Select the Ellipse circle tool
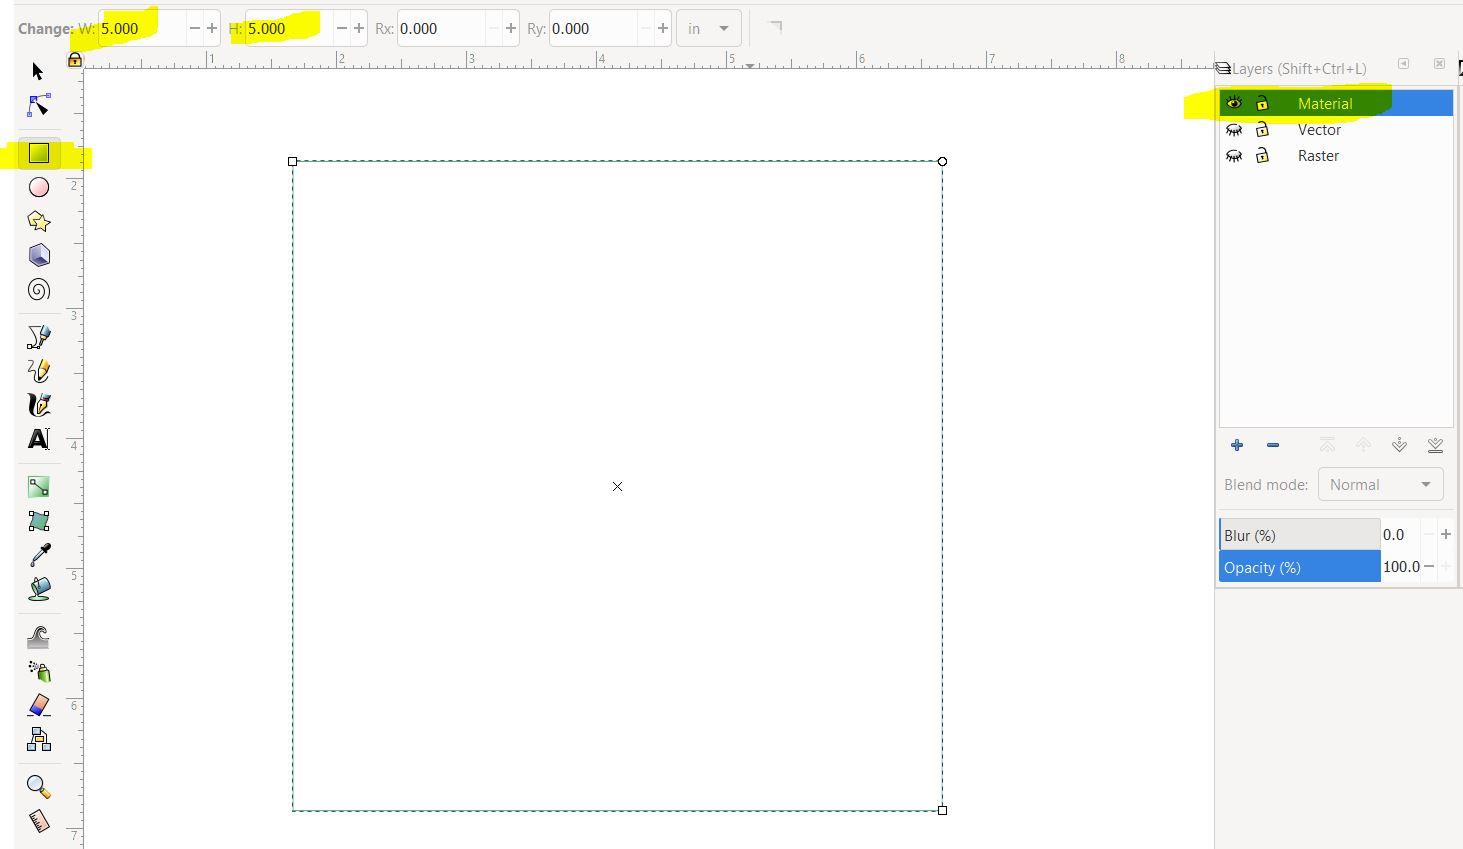 pyautogui.click(x=38, y=187)
